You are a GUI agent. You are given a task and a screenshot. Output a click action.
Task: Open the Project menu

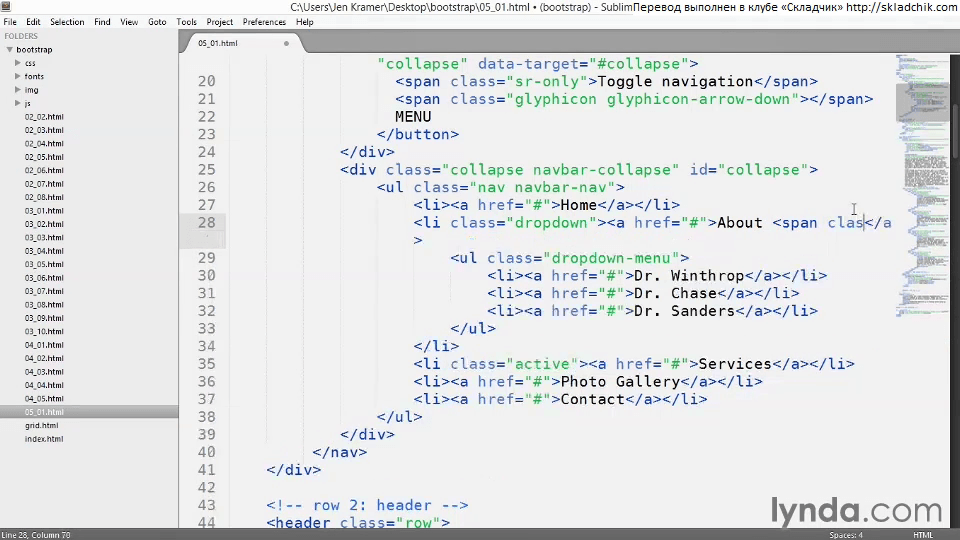(219, 21)
